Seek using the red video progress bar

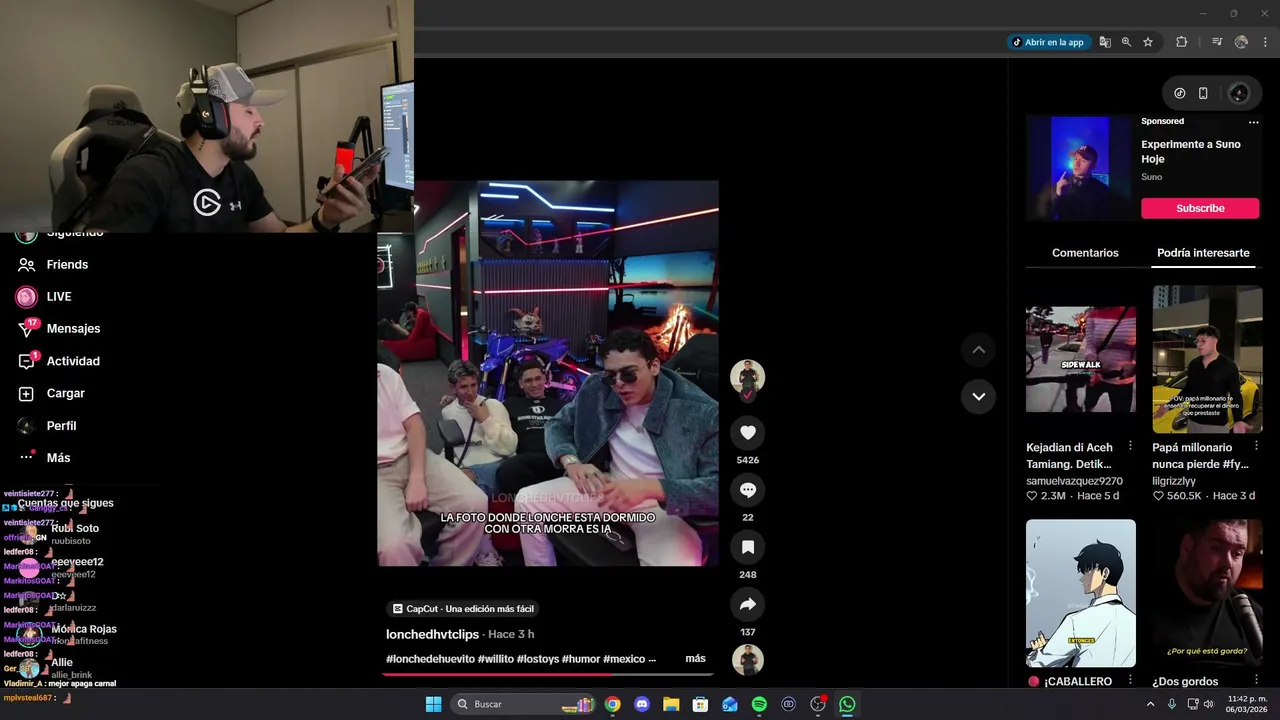[548, 674]
